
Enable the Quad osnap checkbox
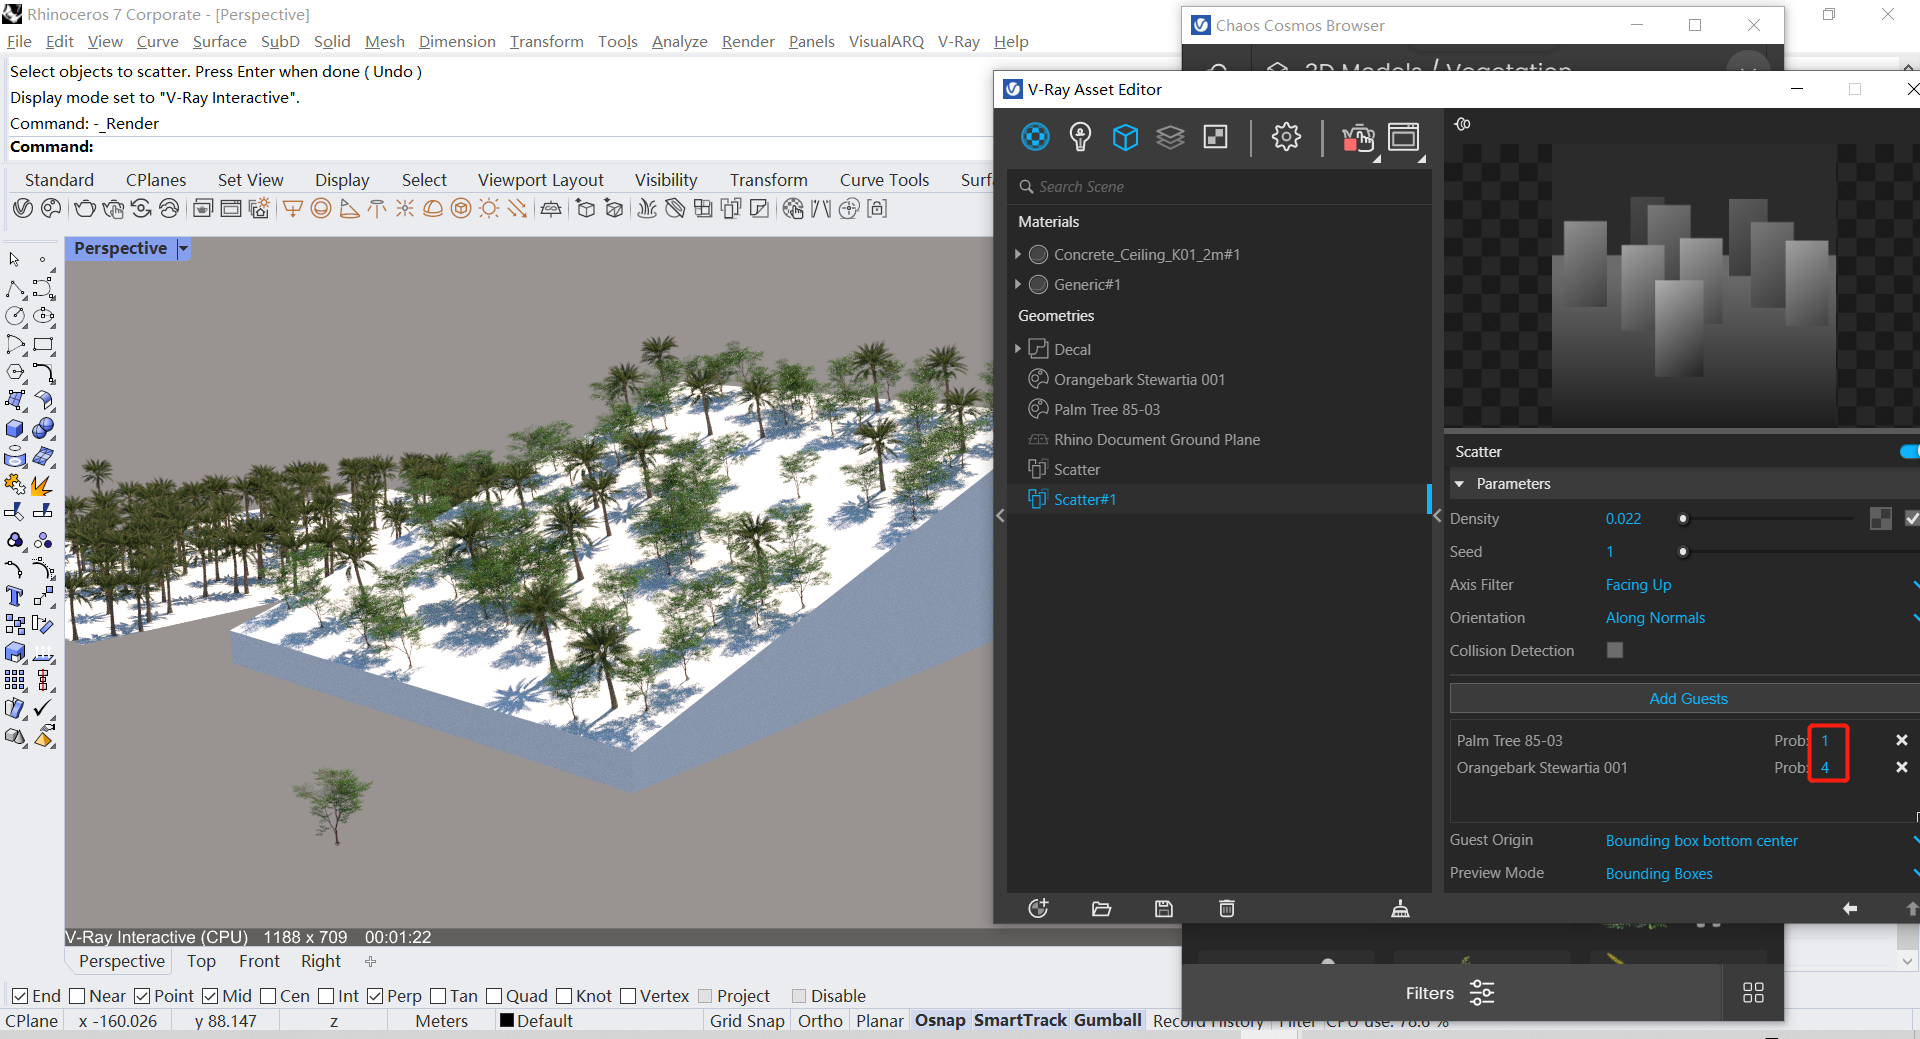(494, 996)
